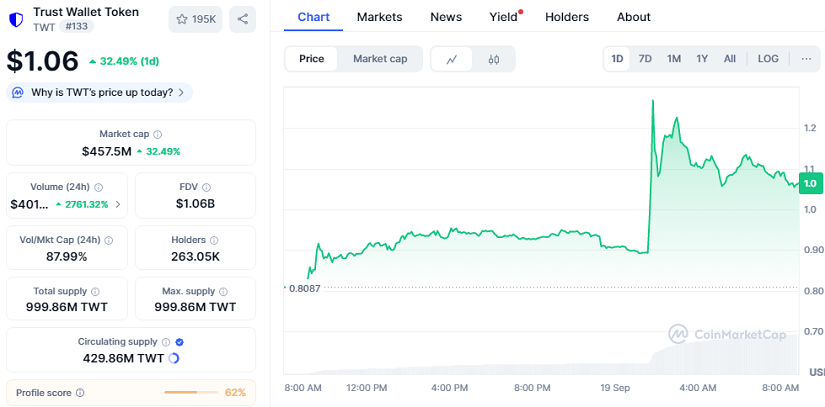825x407 pixels.
Task: Expand the Volume (24h) details chevron
Action: (x=118, y=205)
